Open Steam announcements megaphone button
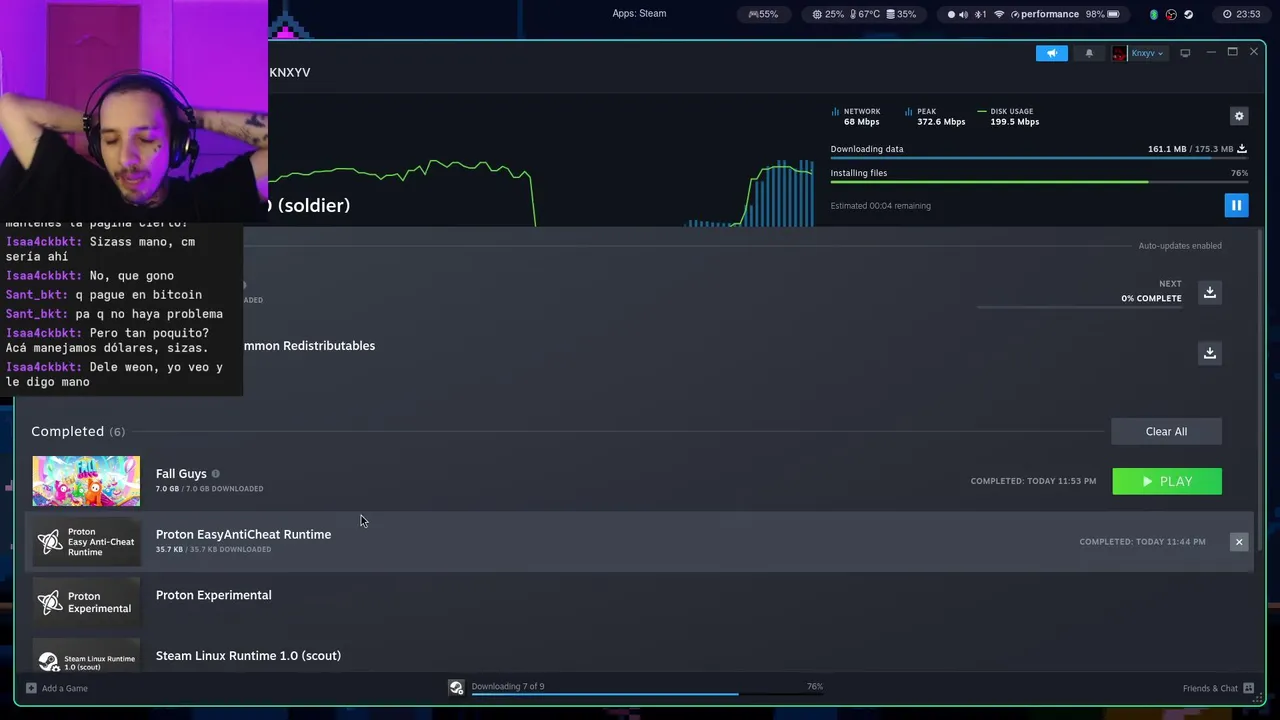The width and height of the screenshot is (1280, 720). (x=1051, y=53)
